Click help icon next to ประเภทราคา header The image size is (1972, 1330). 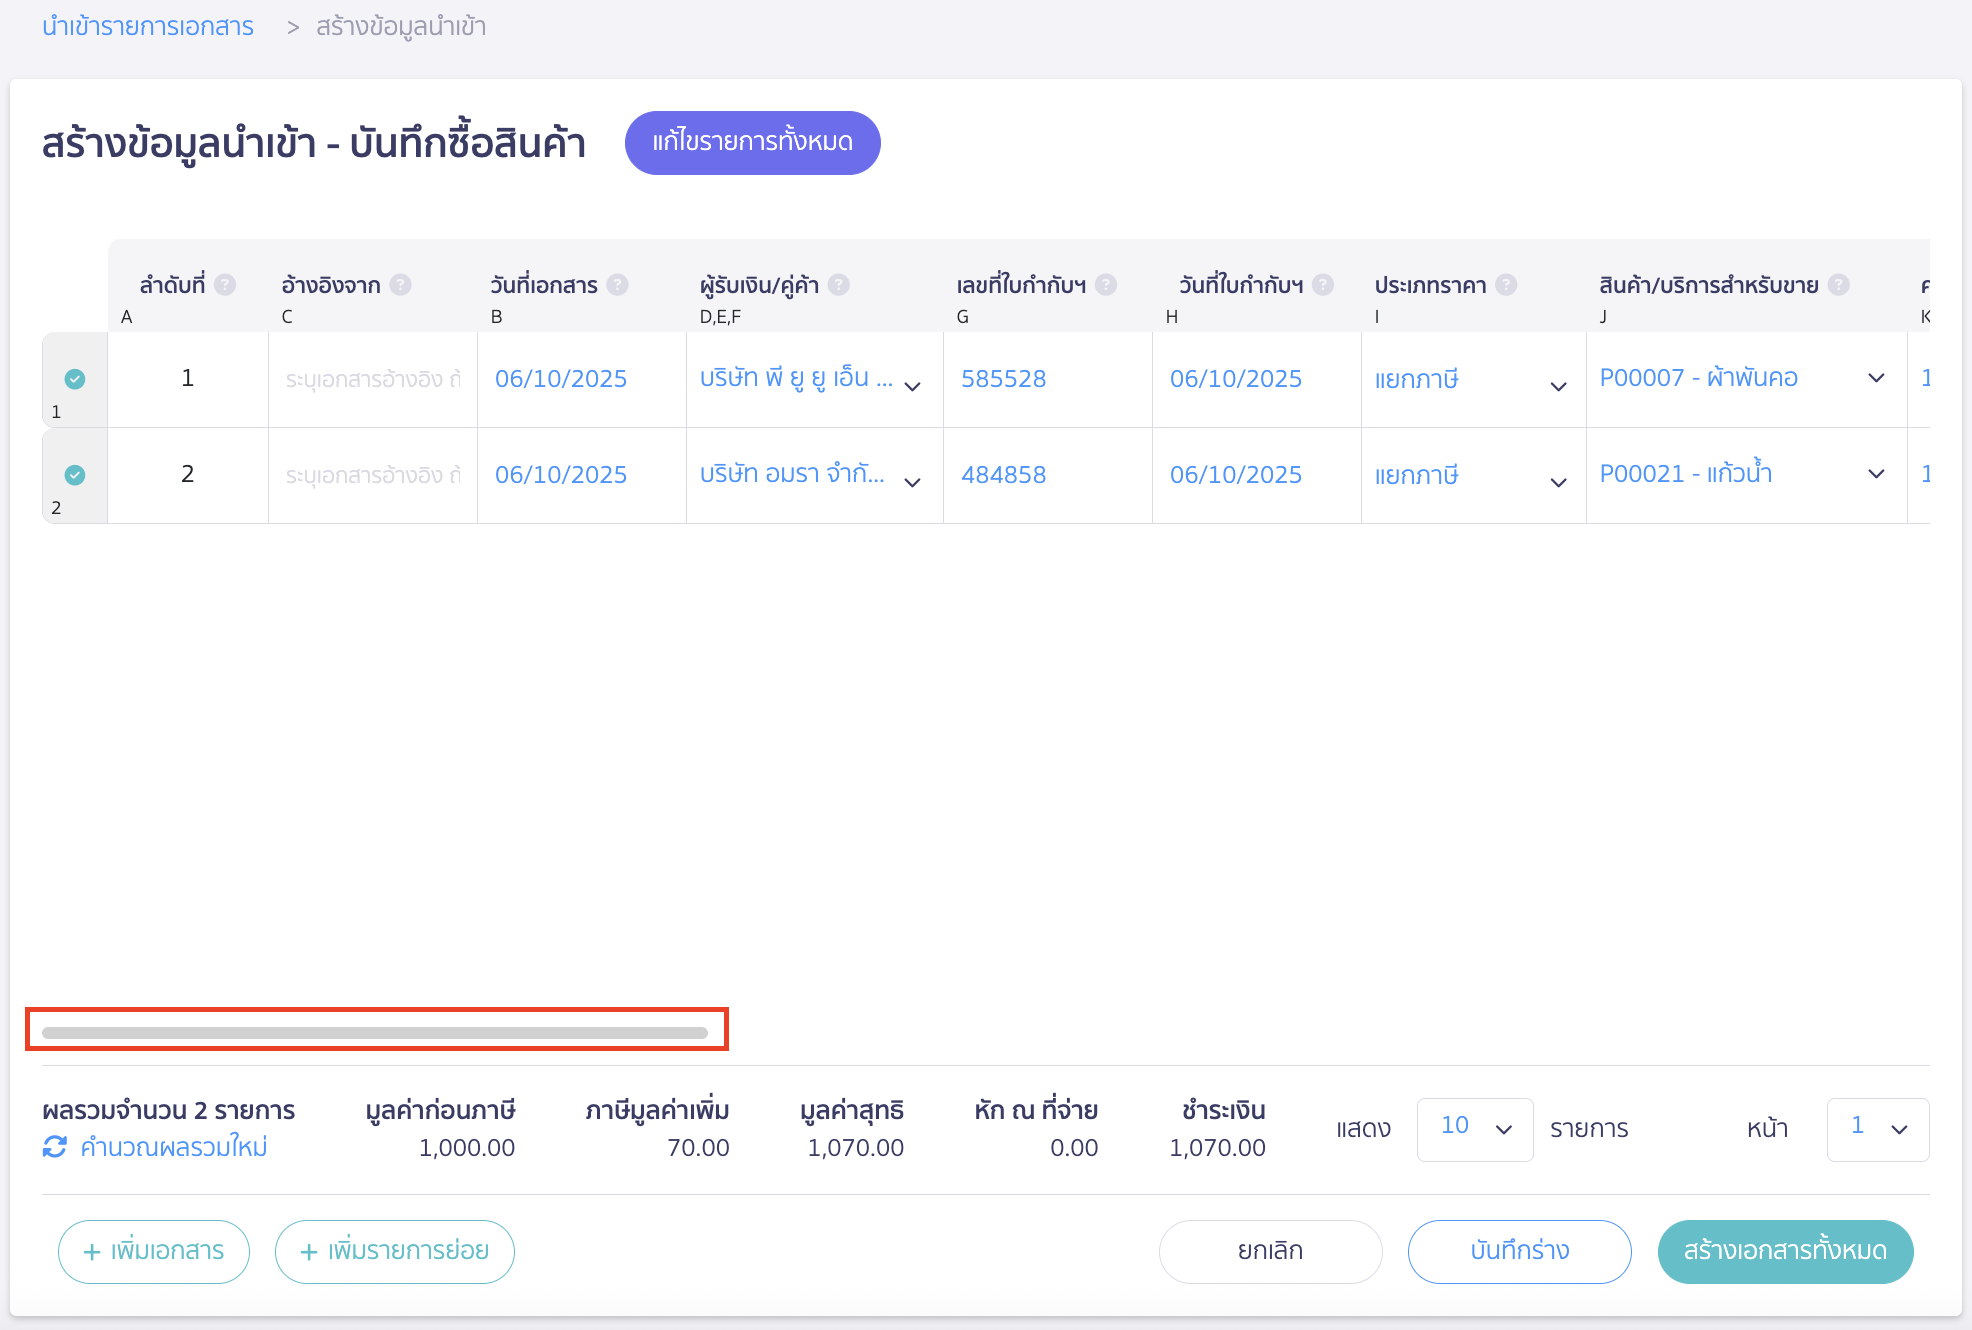[1506, 285]
